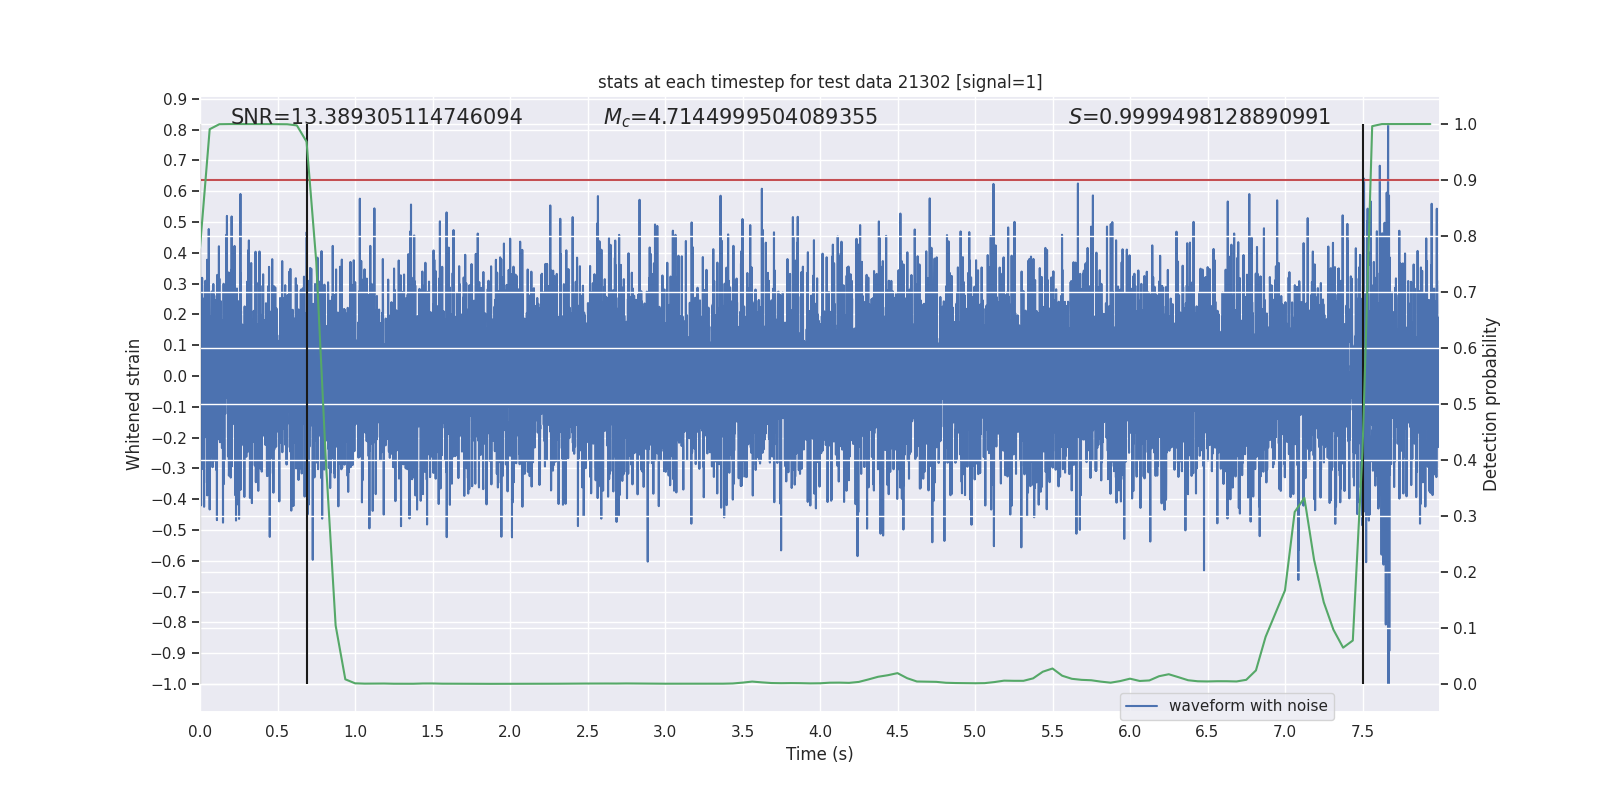The image size is (1600, 800).
Task: Click the left y-axis tick label 0.9
Action: [x=175, y=99]
